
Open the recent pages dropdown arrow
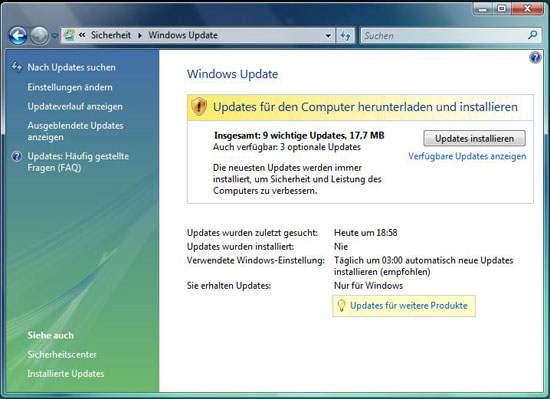tap(54, 36)
